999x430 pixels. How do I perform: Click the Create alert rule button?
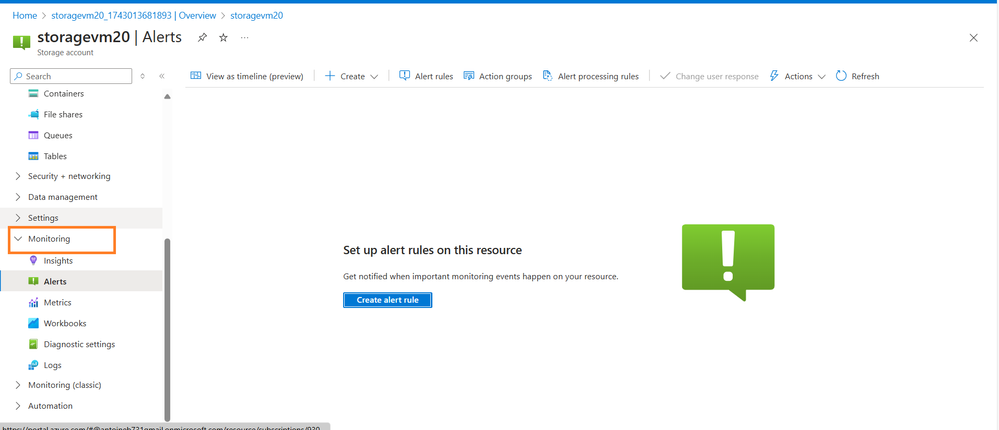click(387, 300)
